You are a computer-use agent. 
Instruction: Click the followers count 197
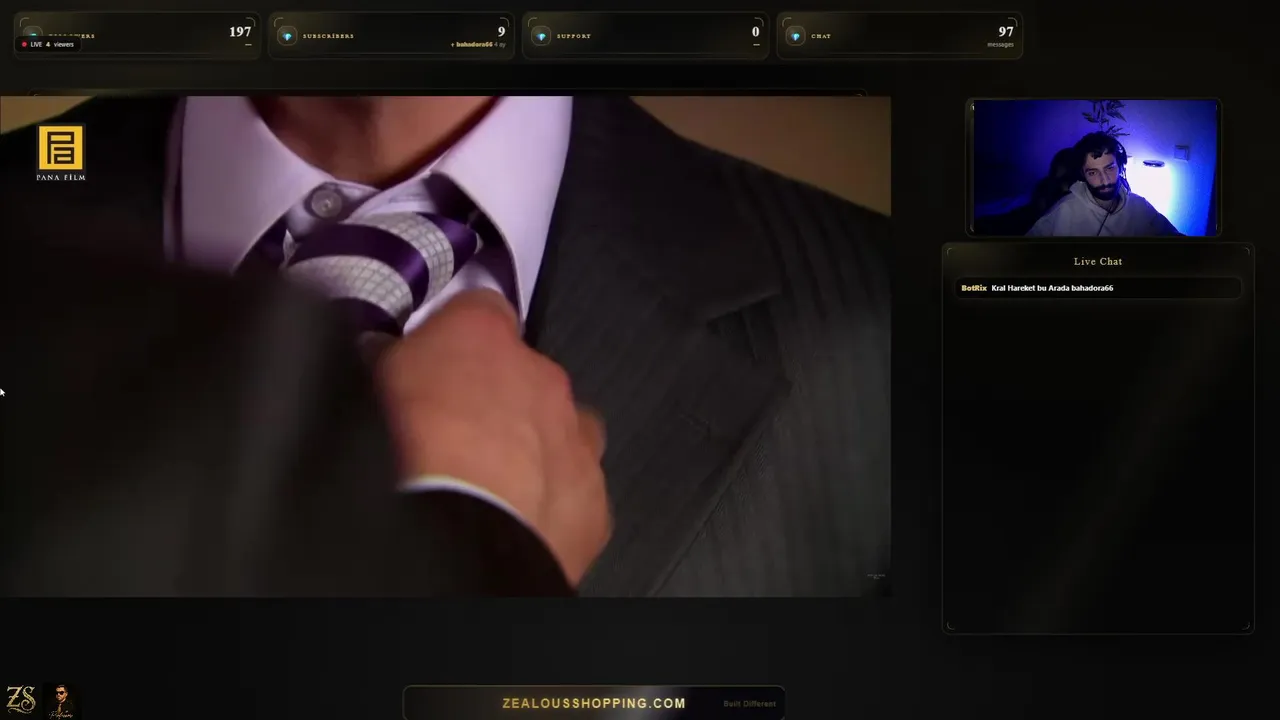[x=240, y=32]
